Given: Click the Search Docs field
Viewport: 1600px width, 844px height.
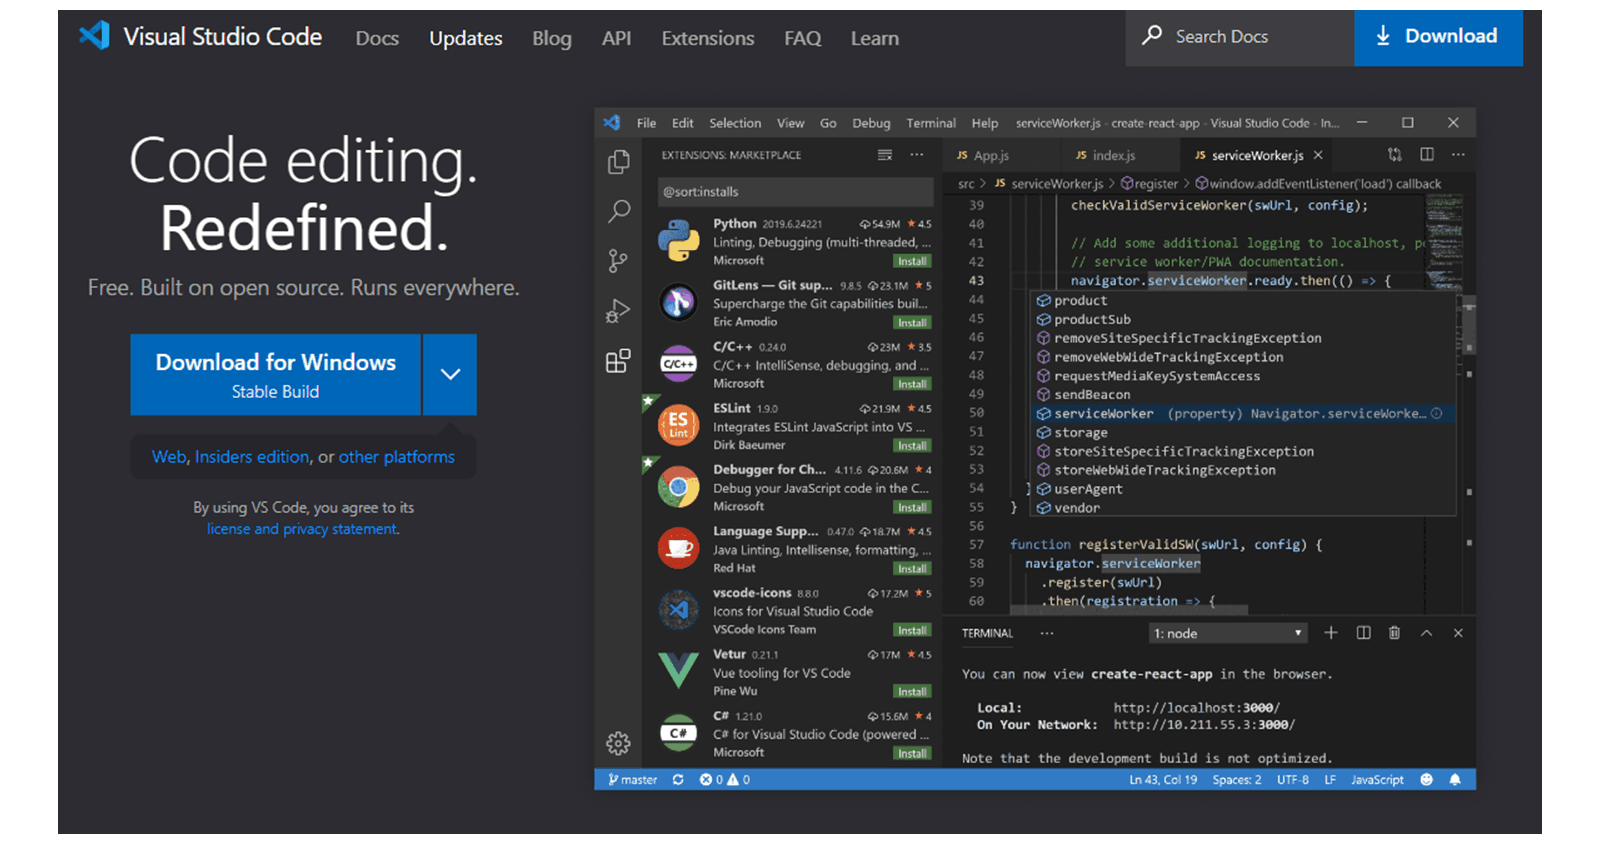Looking at the screenshot, I should point(1240,37).
